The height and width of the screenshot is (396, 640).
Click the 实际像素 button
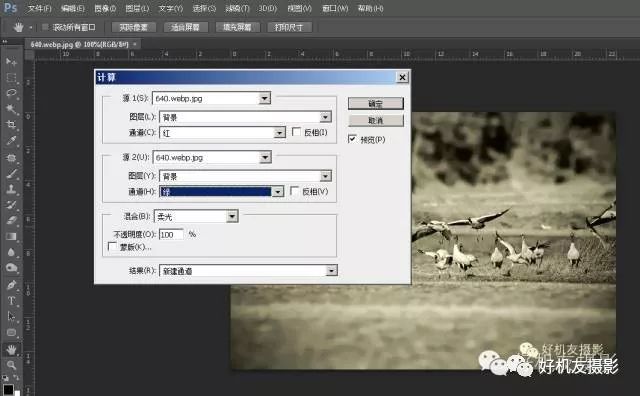click(x=133, y=27)
